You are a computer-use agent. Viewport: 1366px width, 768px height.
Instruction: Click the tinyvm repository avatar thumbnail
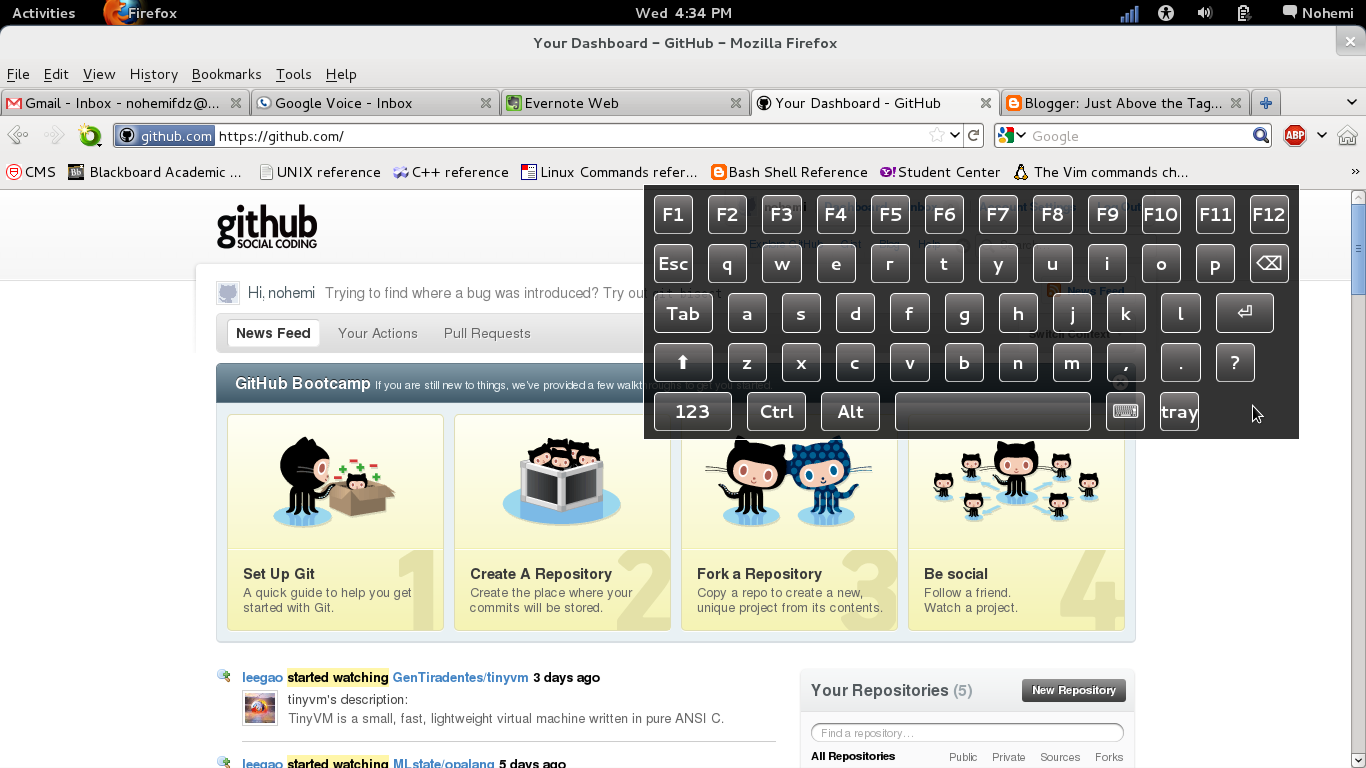260,708
